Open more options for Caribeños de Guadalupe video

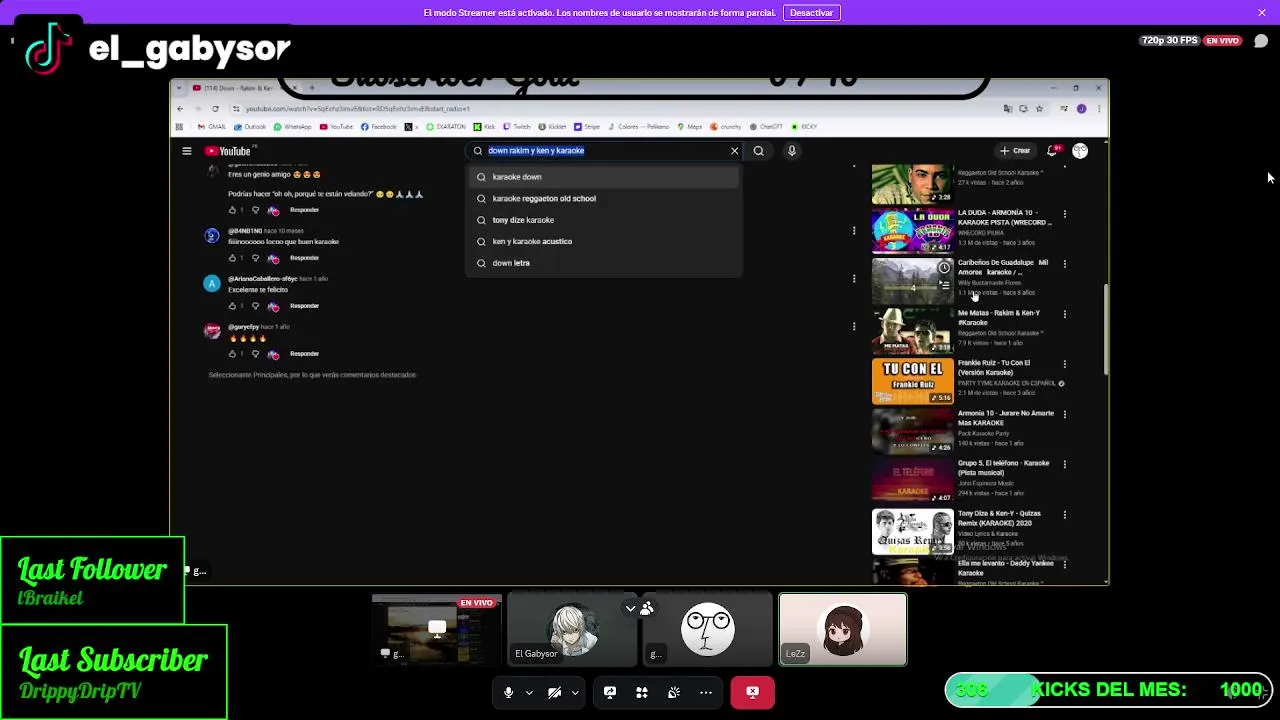pos(1065,264)
